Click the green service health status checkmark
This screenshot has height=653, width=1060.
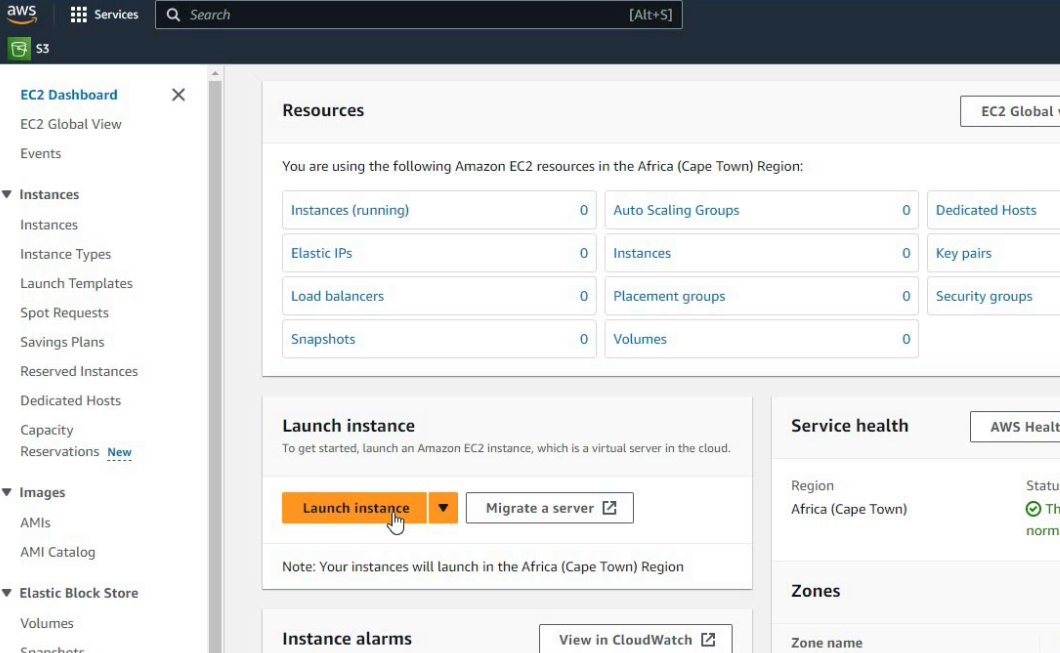(x=1033, y=509)
